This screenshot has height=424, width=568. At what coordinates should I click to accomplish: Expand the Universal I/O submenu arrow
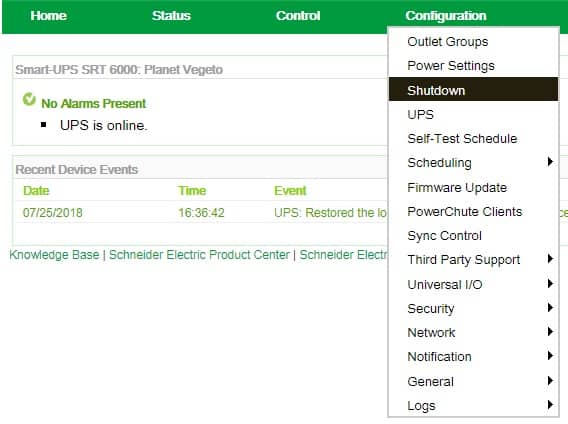550,283
